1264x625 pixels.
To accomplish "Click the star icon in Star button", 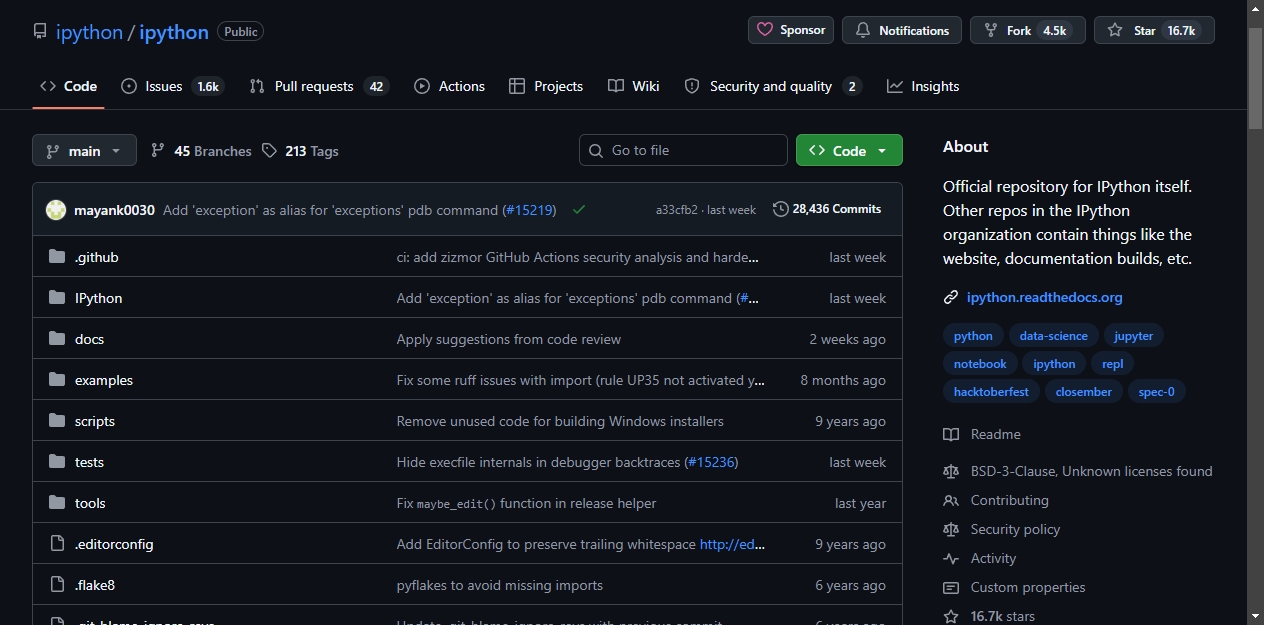I will click(x=1115, y=30).
